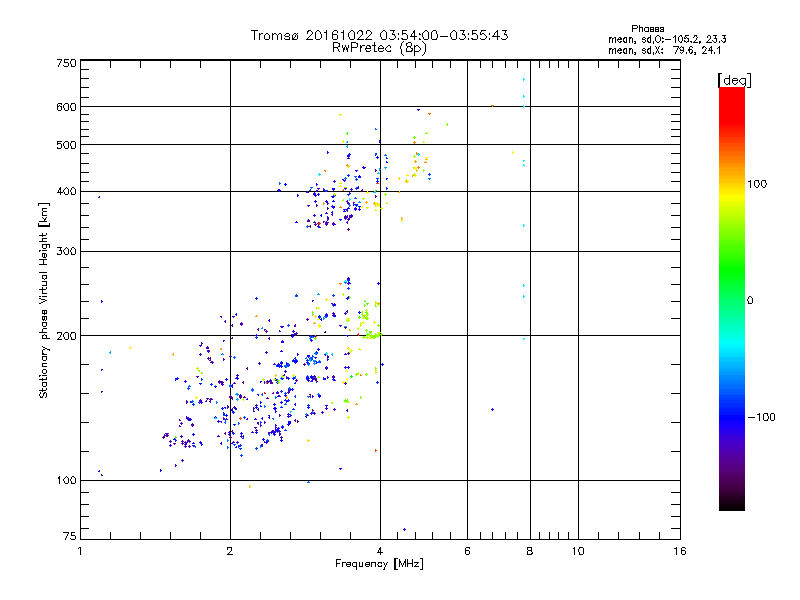
Task: Click the '2' x-axis frequency label
Action: click(x=230, y=551)
